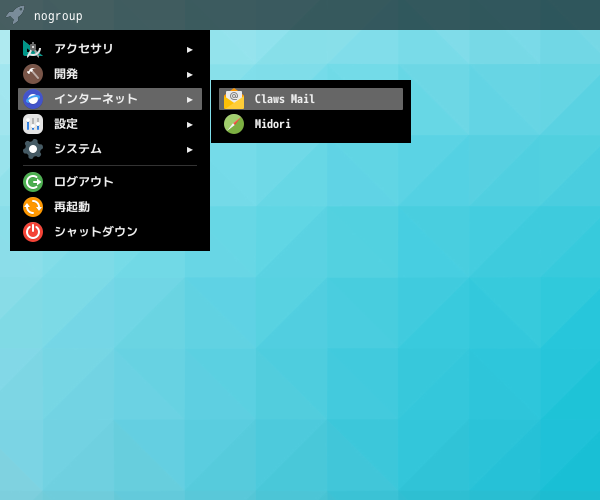Screen dimensions: 600x500
Task: Open the アクセサリ menu entry
Action: click(x=110, y=49)
